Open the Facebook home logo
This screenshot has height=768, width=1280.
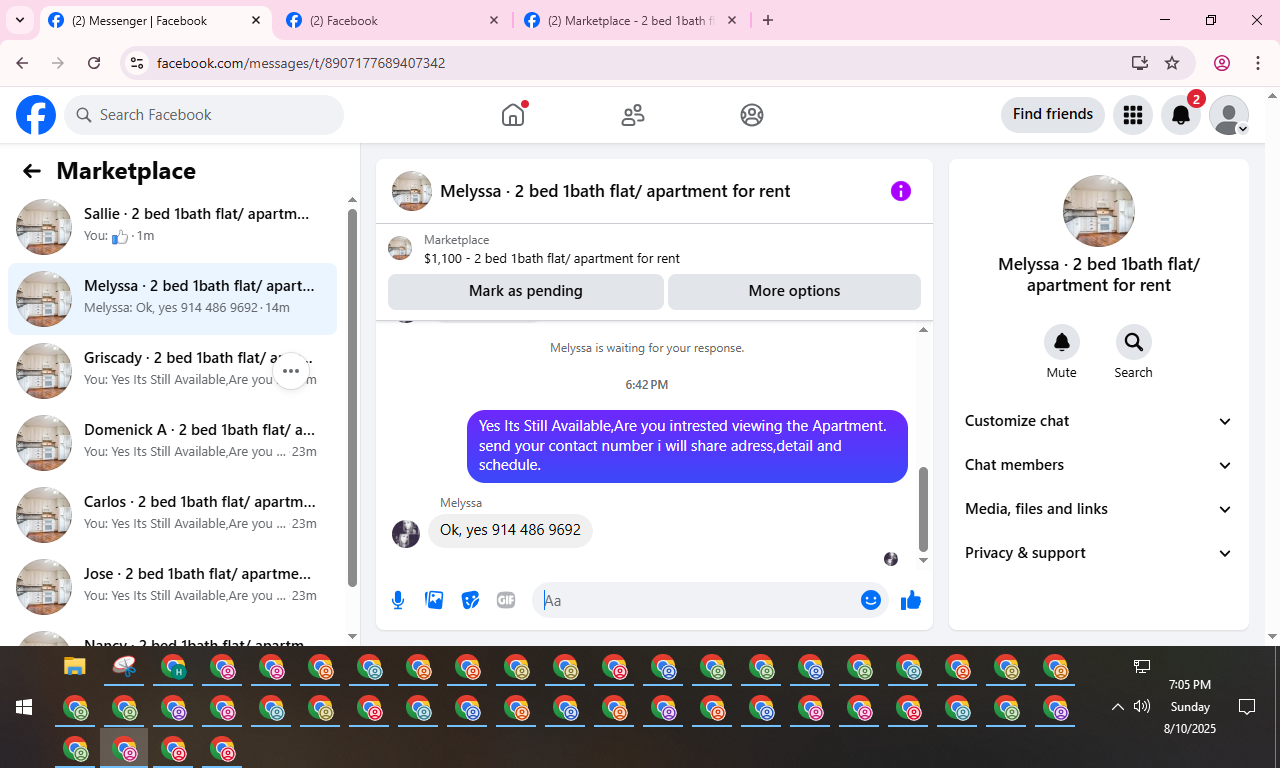tap(36, 115)
